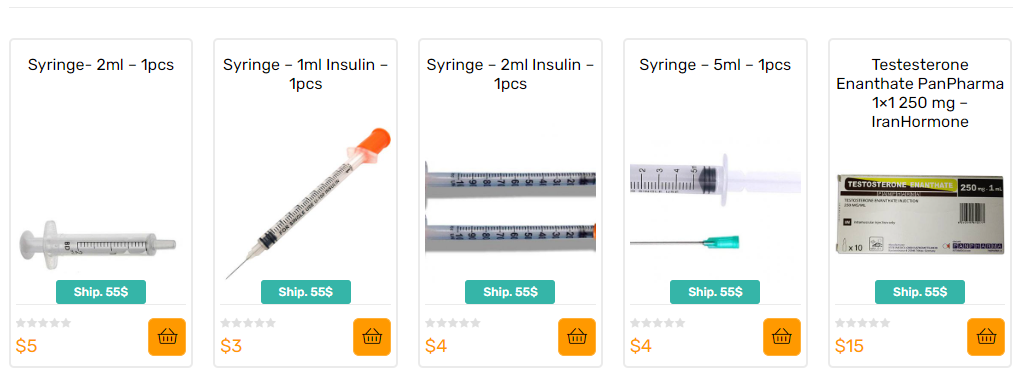
Task: Add Syringe 5ml to basket
Action: [781, 336]
